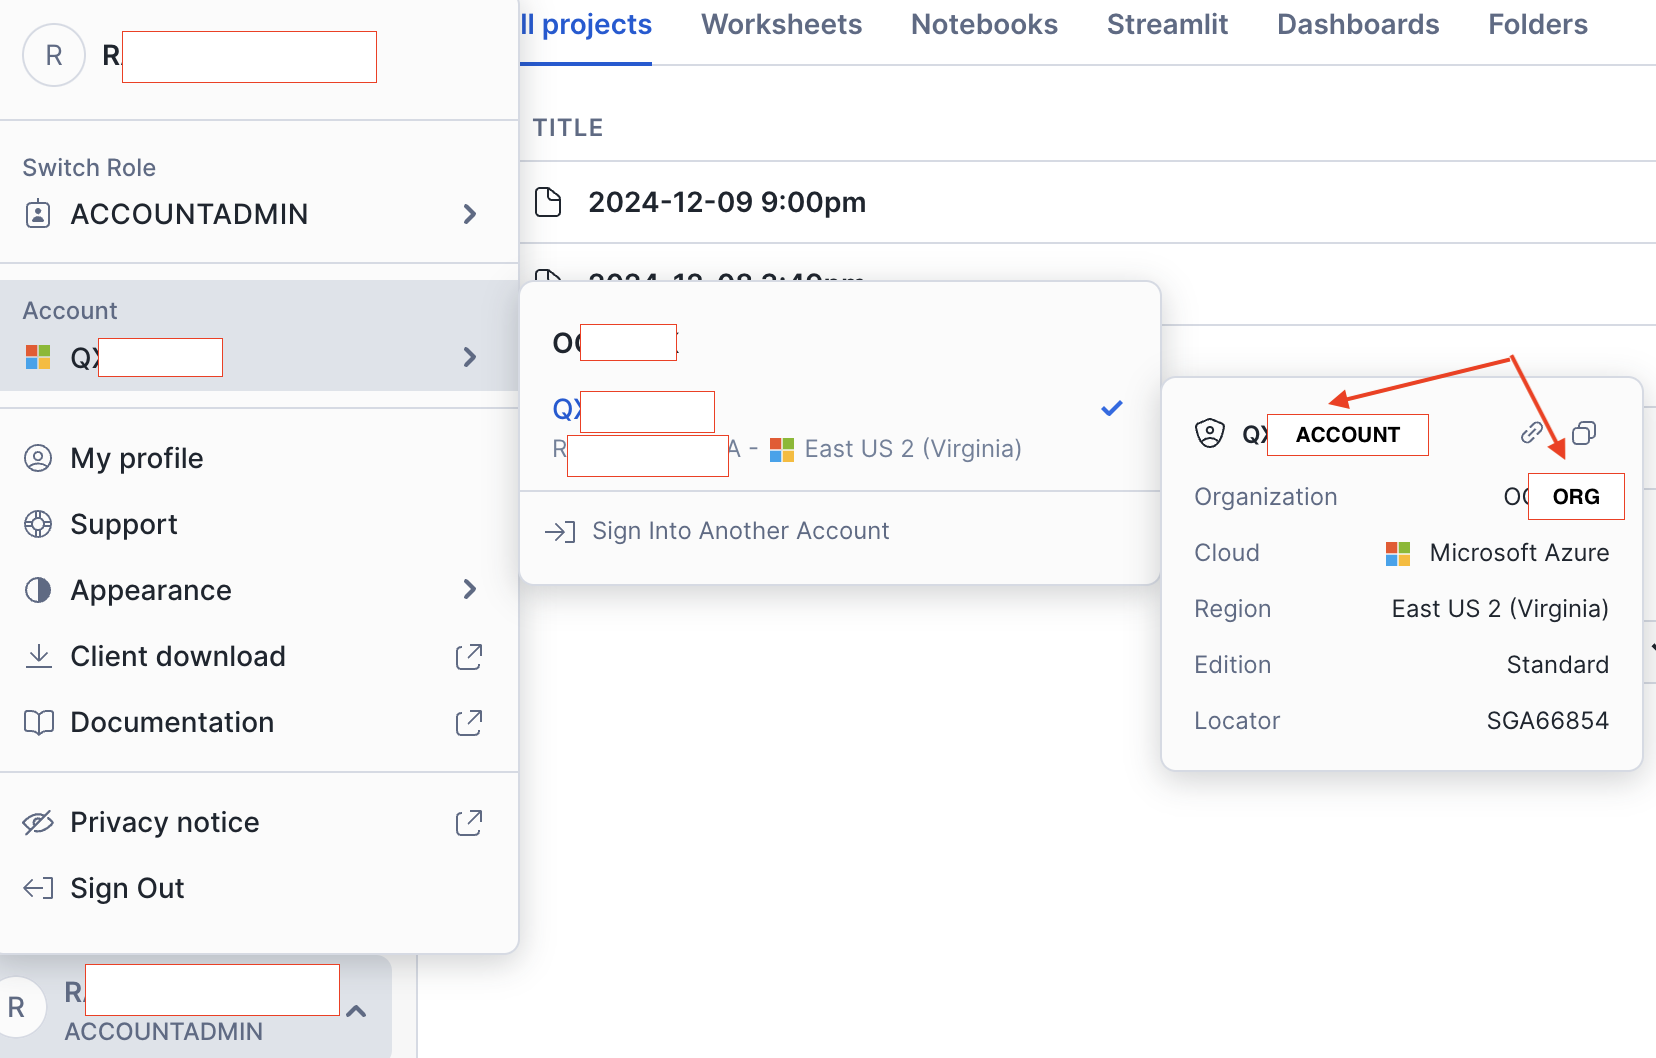Click the user avatar circle at top

tap(54, 55)
